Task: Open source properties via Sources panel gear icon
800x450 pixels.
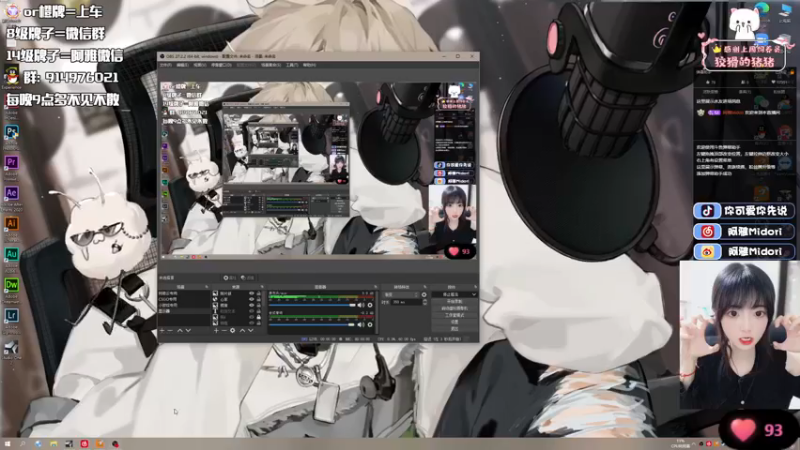Action: (233, 331)
